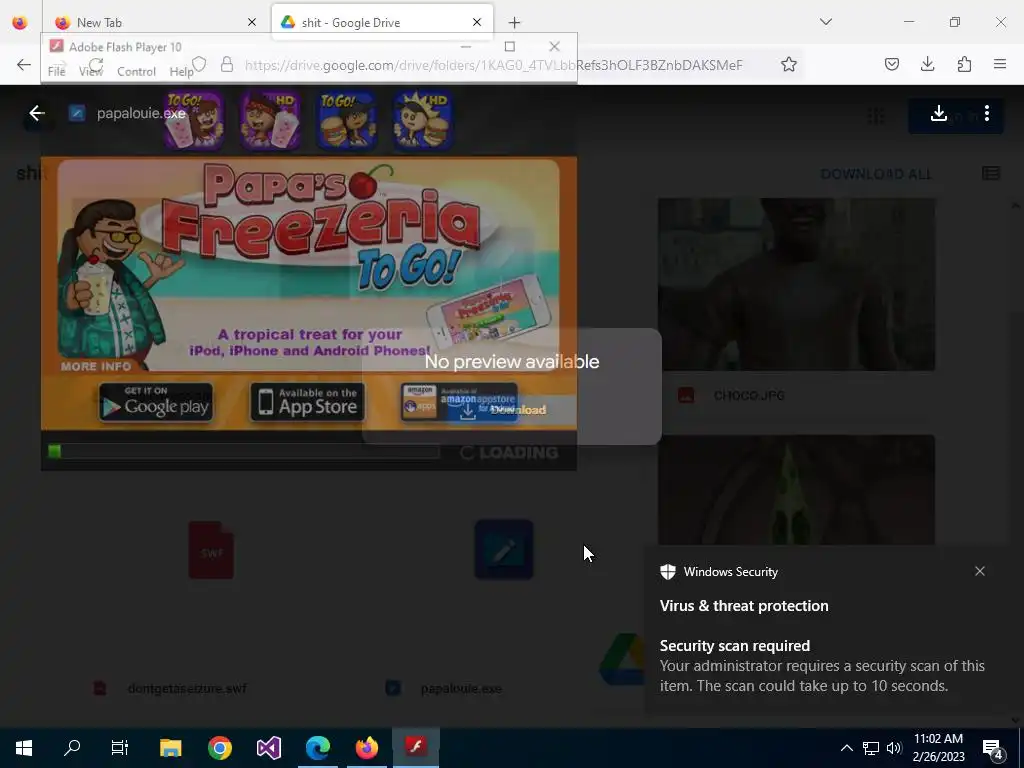This screenshot has width=1024, height=768.
Task: Go back from the papalouie.exe preview
Action: pos(37,114)
